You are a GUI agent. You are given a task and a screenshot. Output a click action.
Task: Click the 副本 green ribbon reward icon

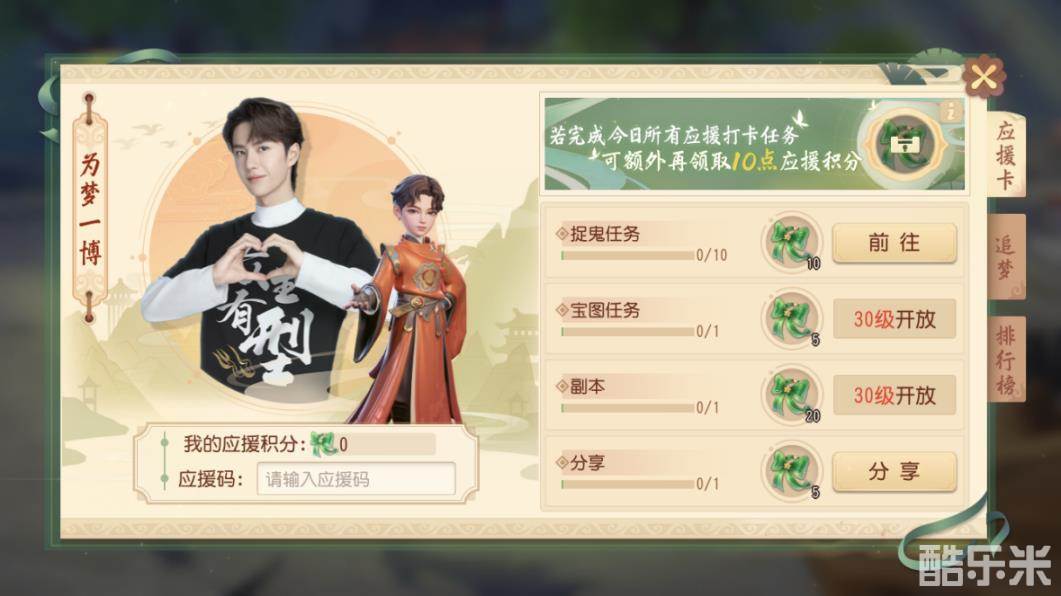pyautogui.click(x=792, y=395)
